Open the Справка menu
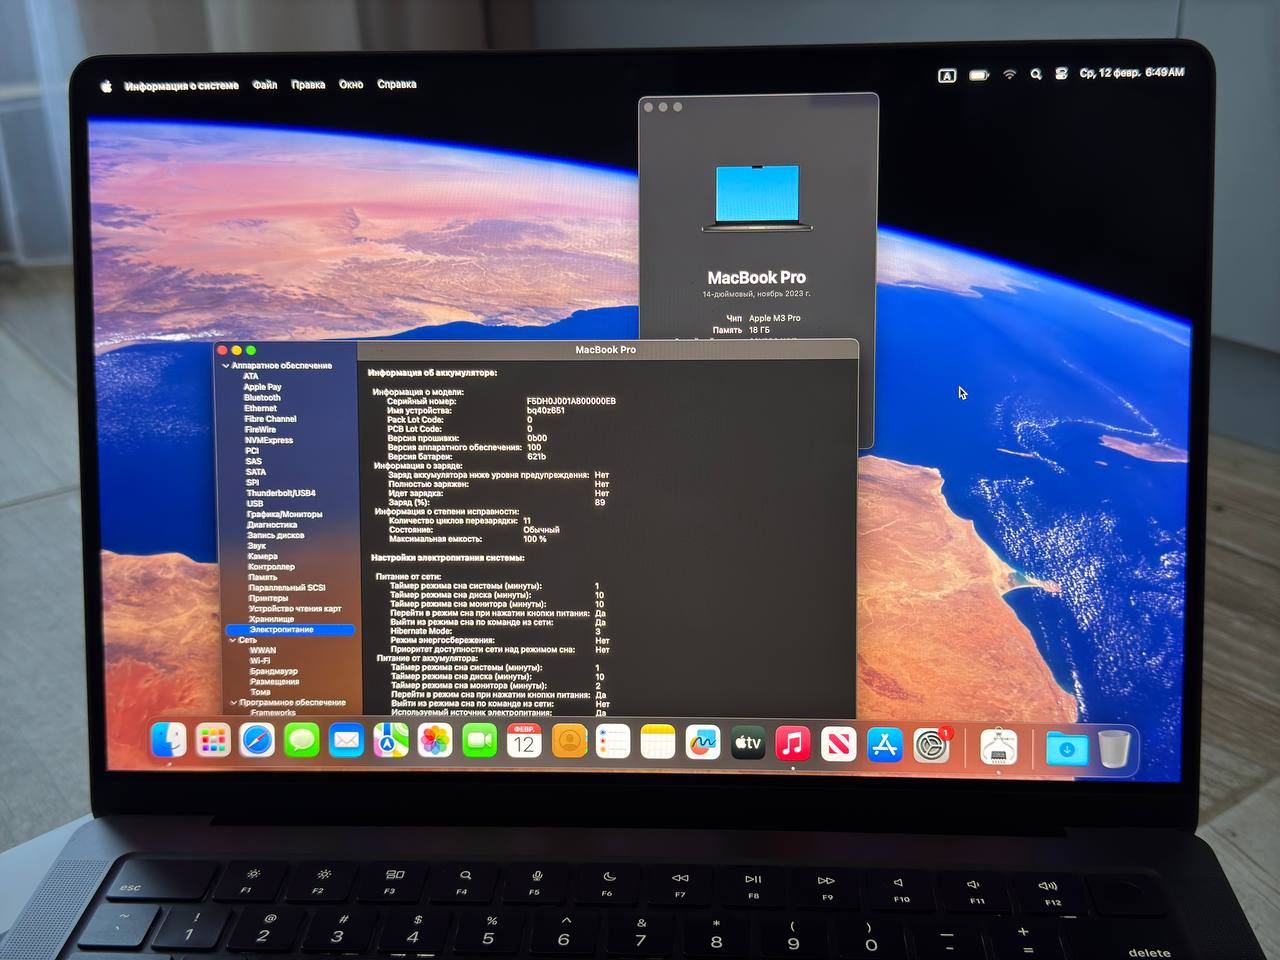This screenshot has width=1280, height=960. tap(397, 84)
